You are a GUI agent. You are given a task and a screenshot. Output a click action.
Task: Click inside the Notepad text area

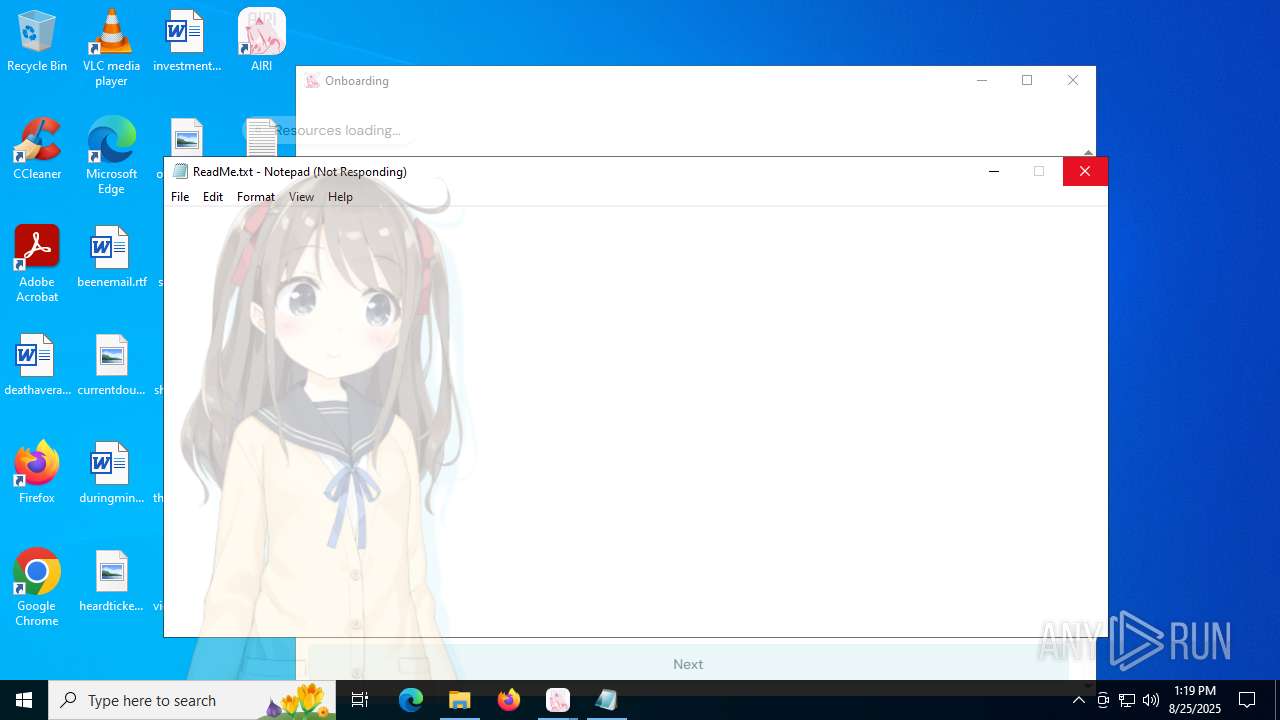pyautogui.click(x=635, y=421)
